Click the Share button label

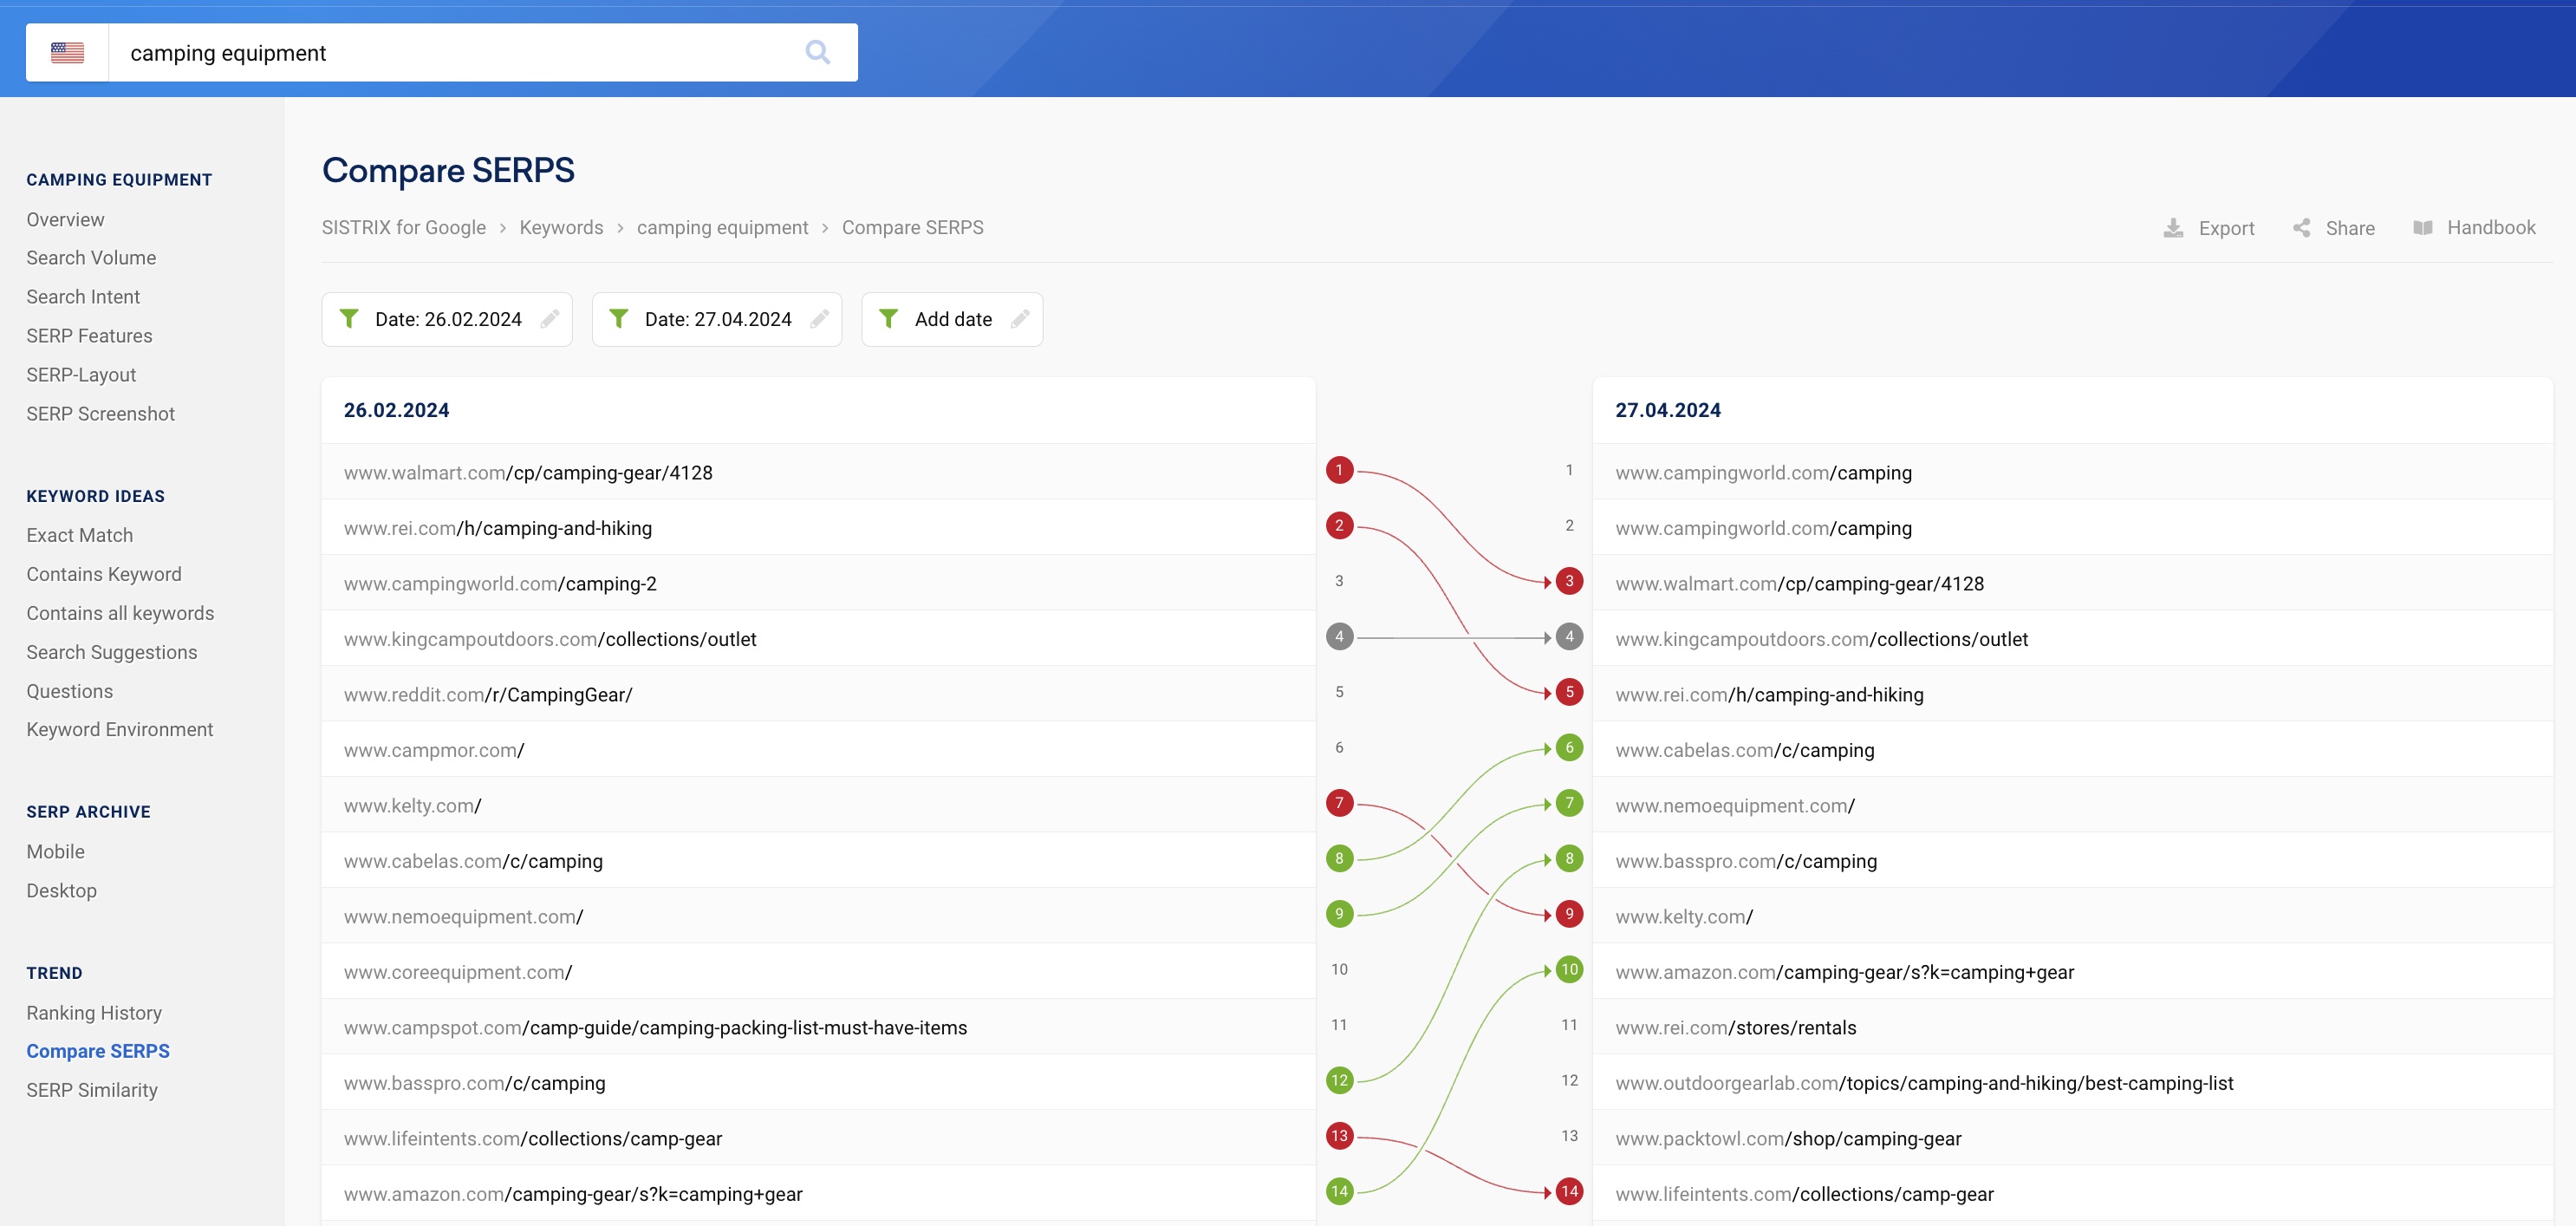point(2350,228)
